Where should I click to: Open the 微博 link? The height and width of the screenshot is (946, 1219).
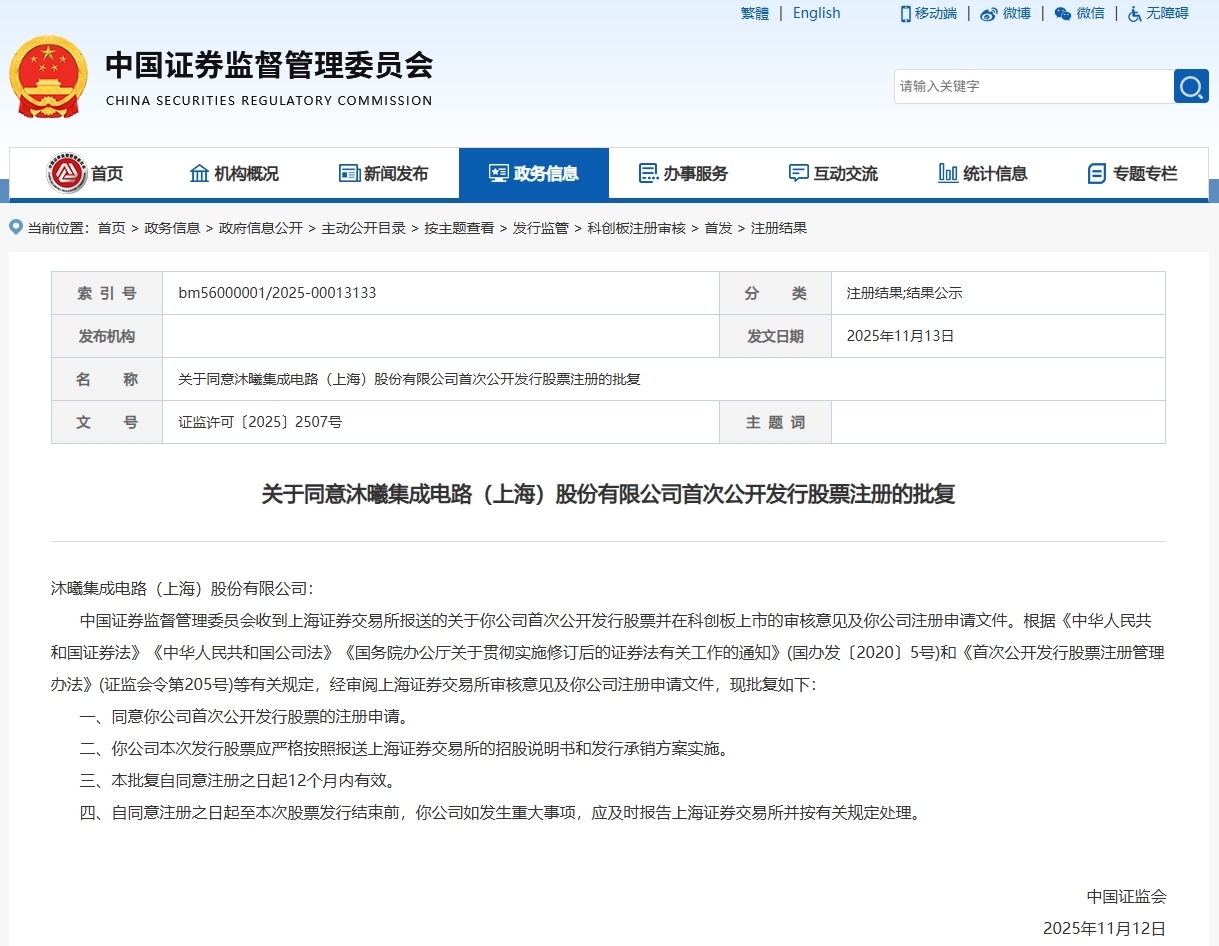click(1017, 13)
